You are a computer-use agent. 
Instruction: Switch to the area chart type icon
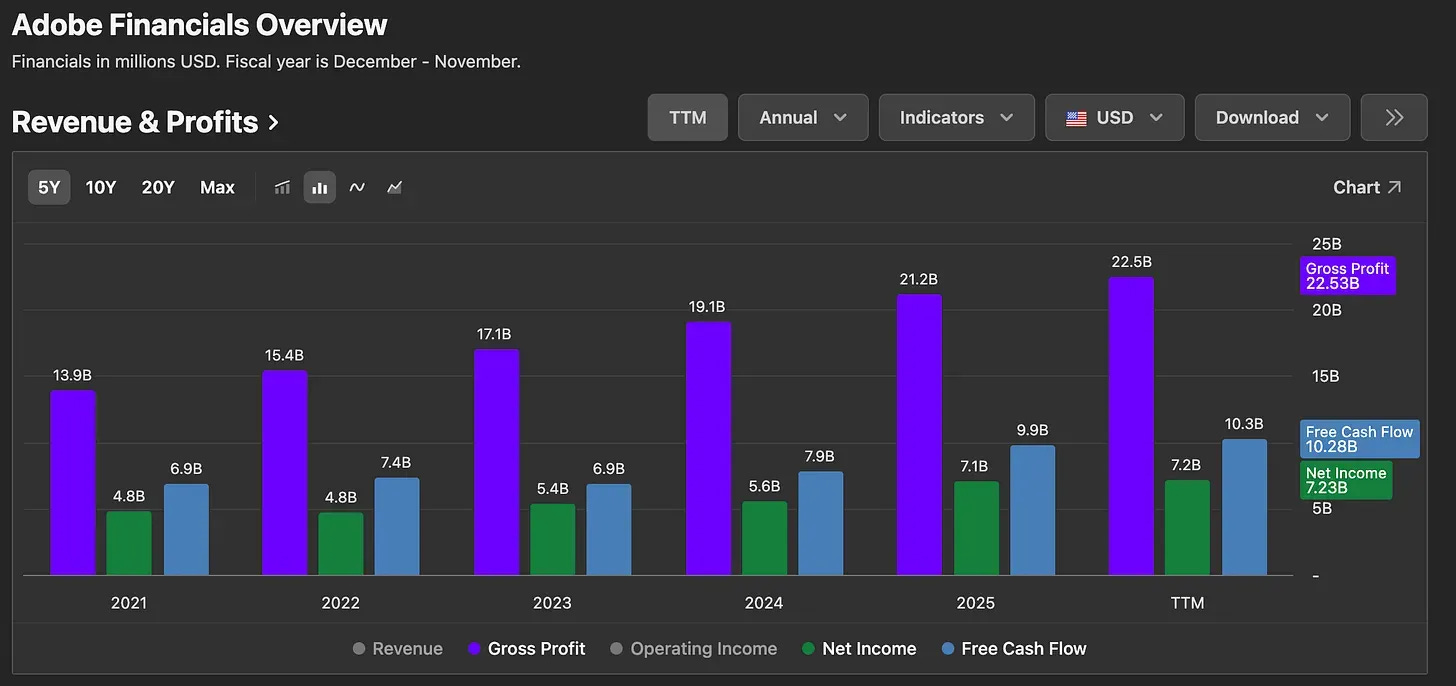[395, 187]
